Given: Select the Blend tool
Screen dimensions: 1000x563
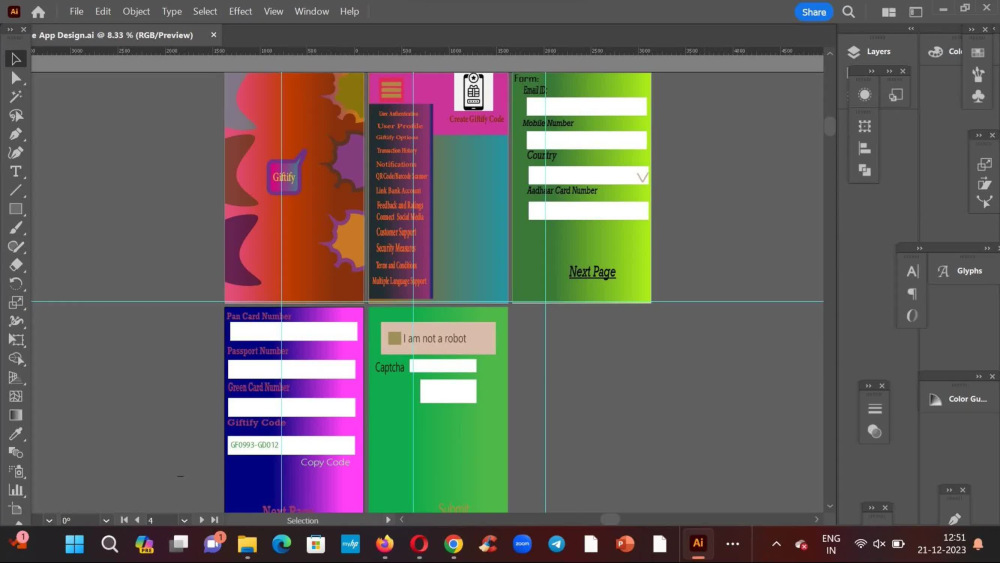Looking at the screenshot, I should pyautogui.click(x=16, y=453).
